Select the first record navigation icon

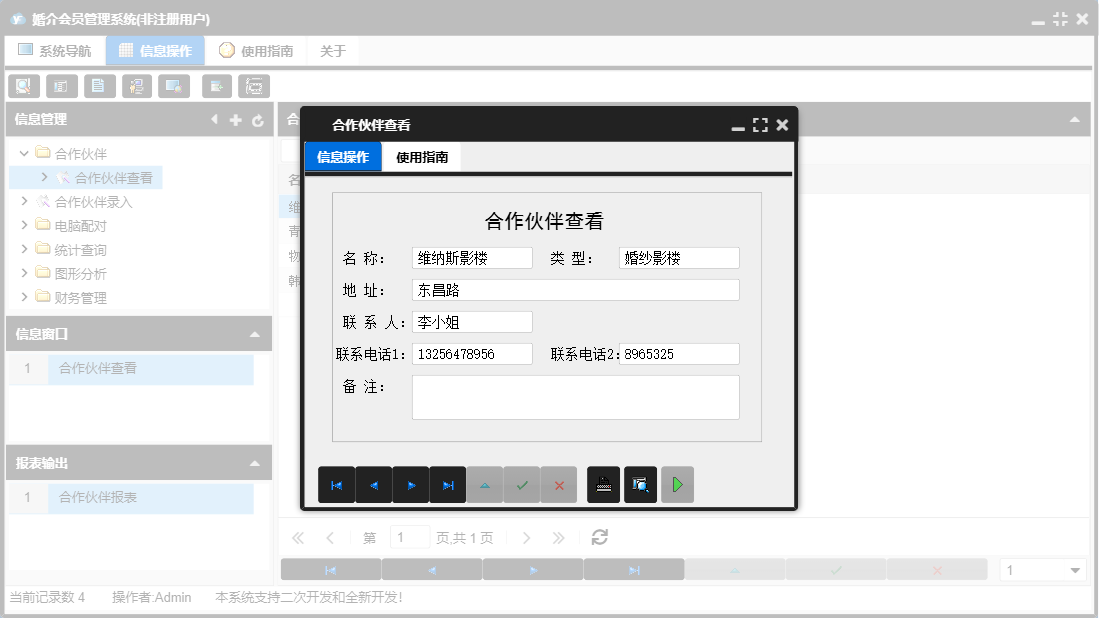pyautogui.click(x=337, y=485)
